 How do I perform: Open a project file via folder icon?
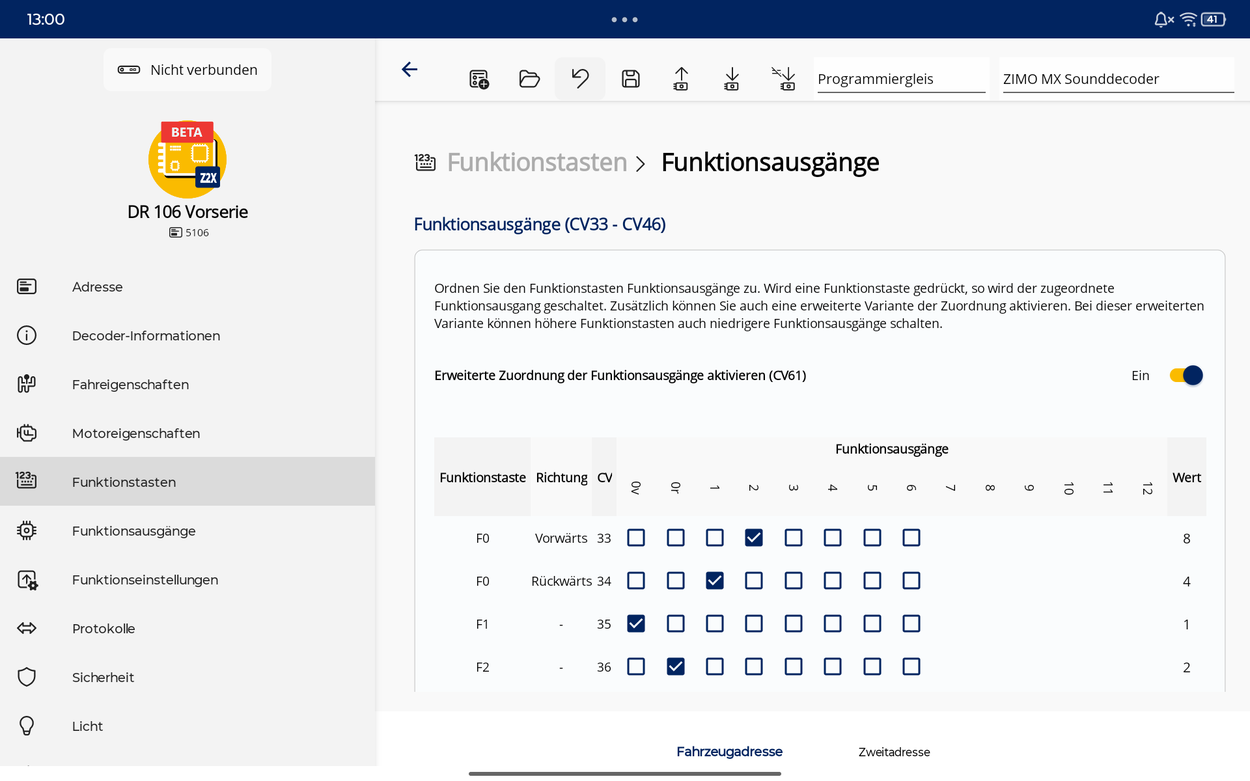(529, 79)
